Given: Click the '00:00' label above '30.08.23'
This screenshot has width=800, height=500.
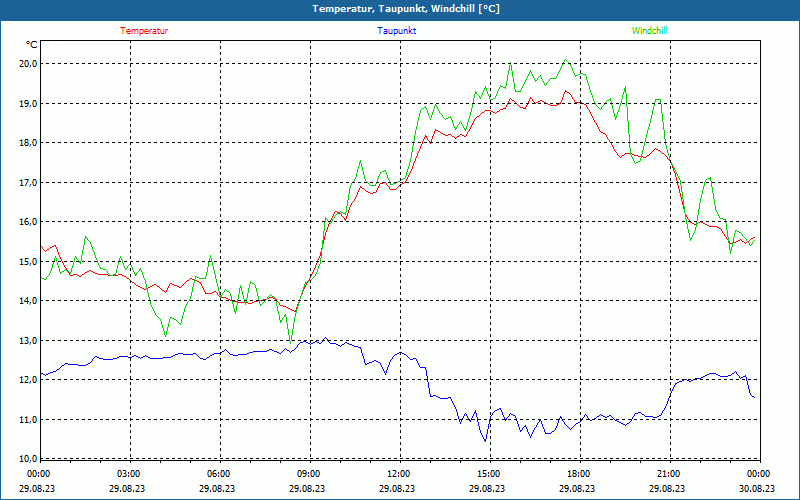Looking at the screenshot, I should 758,474.
